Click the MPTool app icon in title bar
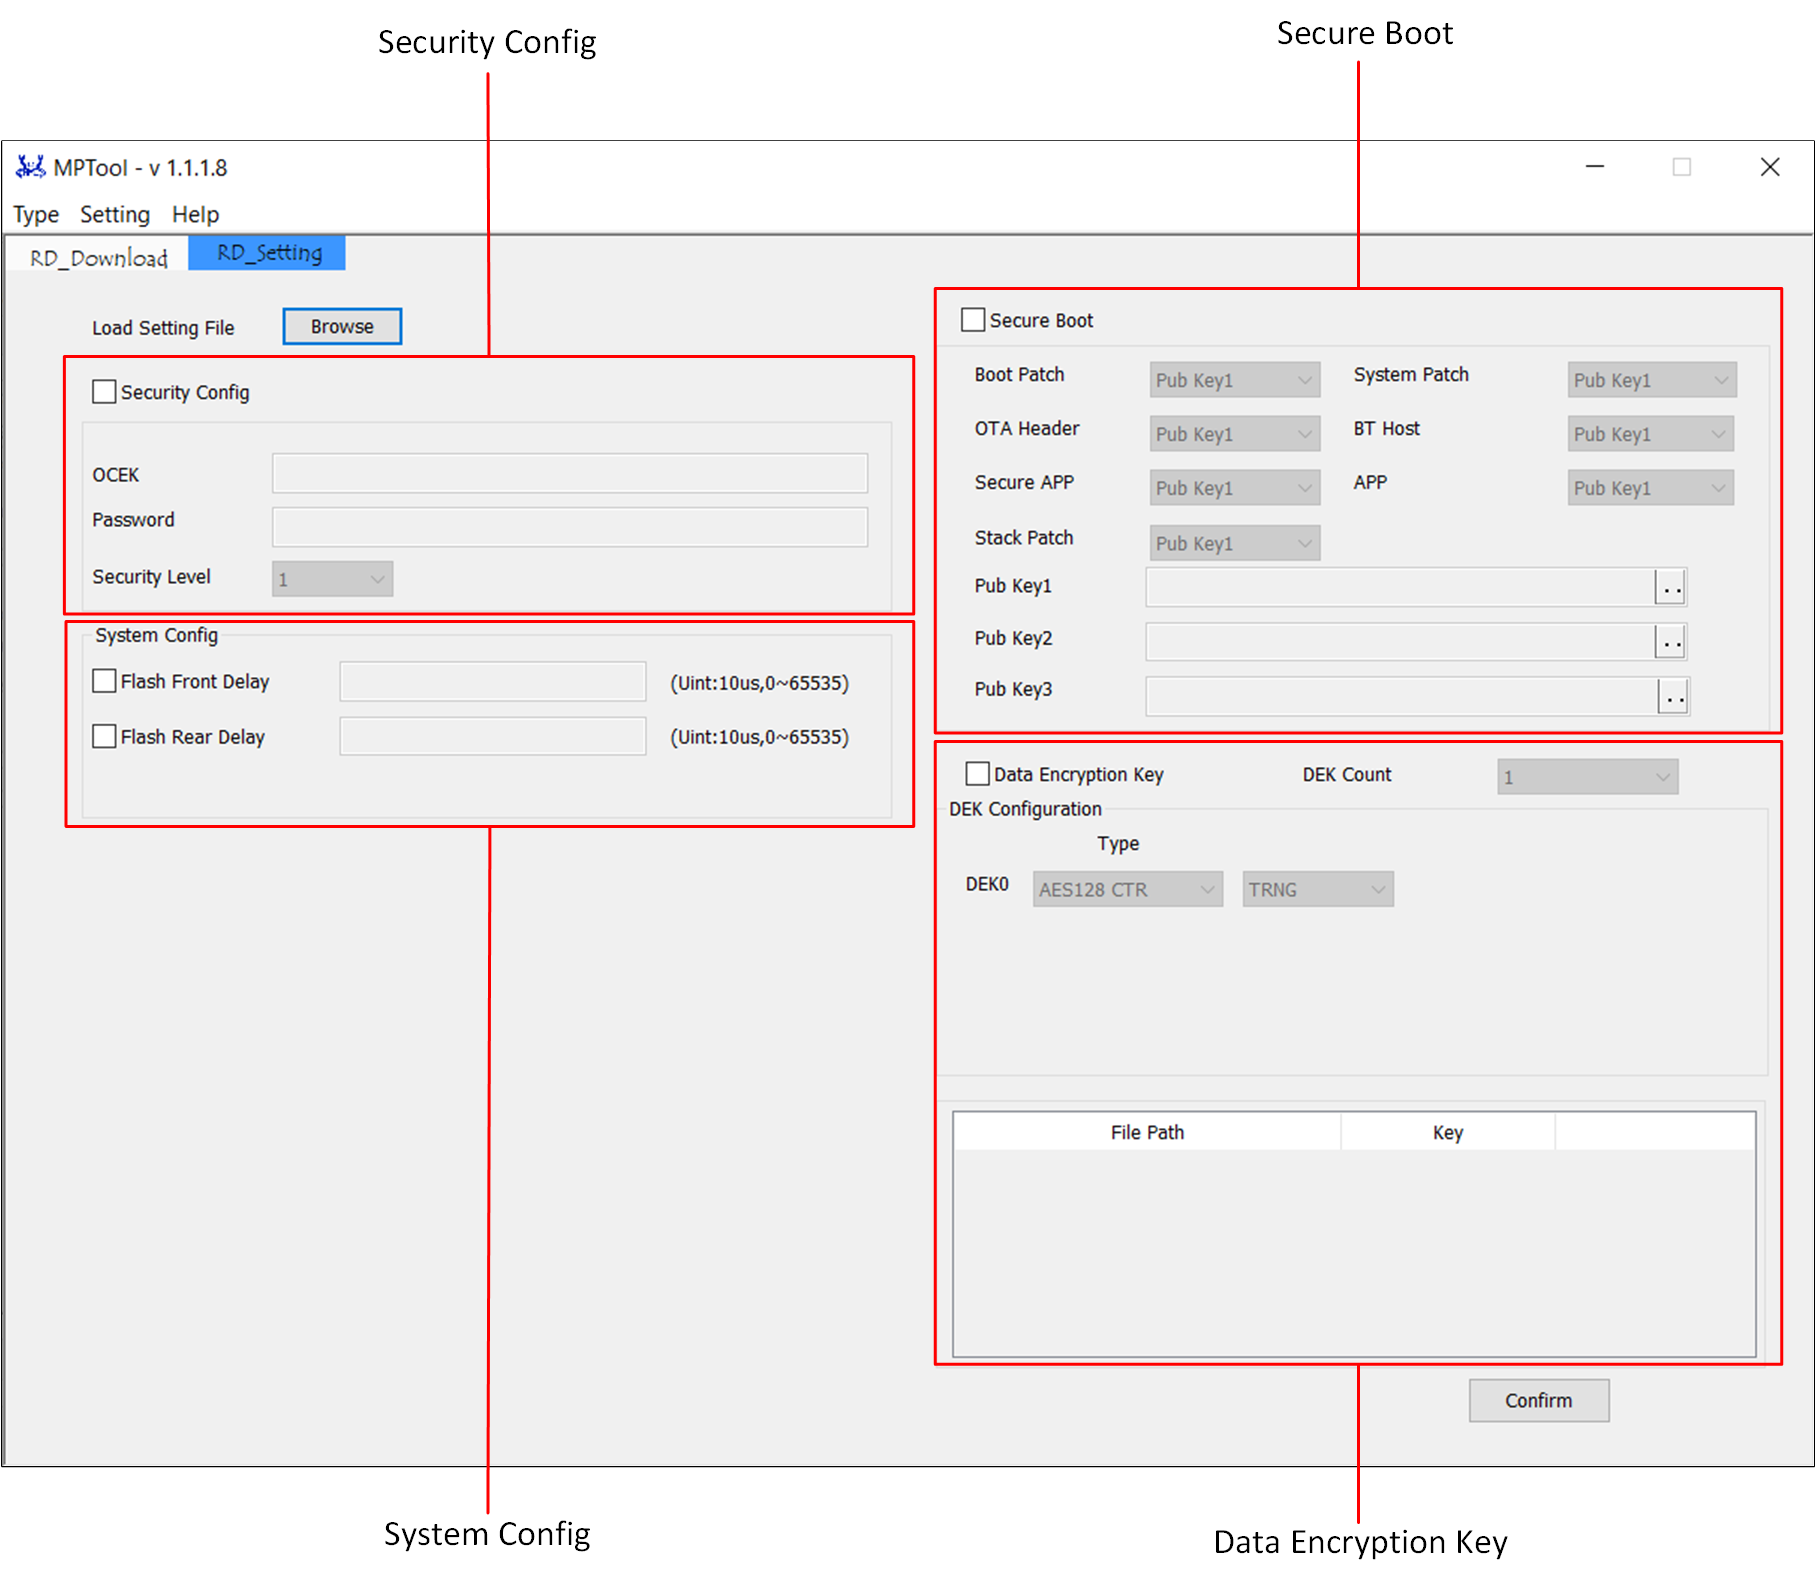Image resolution: width=1816 pixels, height=1582 pixels. pyautogui.click(x=30, y=167)
